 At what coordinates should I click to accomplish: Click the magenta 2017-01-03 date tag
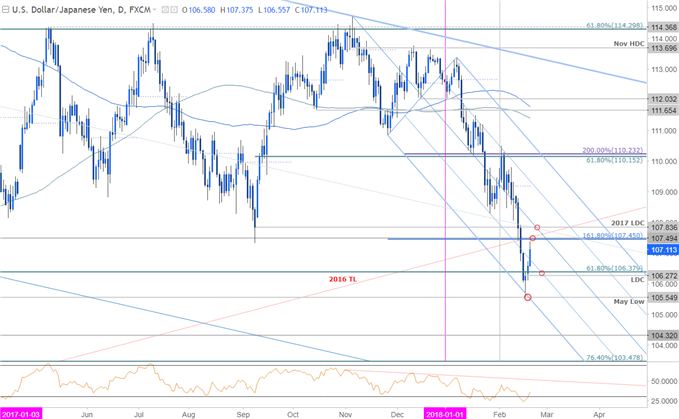20,414
